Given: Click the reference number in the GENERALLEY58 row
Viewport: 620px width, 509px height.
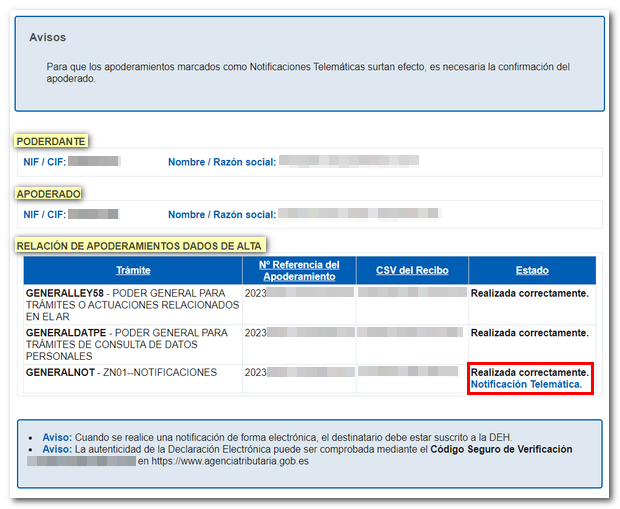Looking at the screenshot, I should point(299,293).
